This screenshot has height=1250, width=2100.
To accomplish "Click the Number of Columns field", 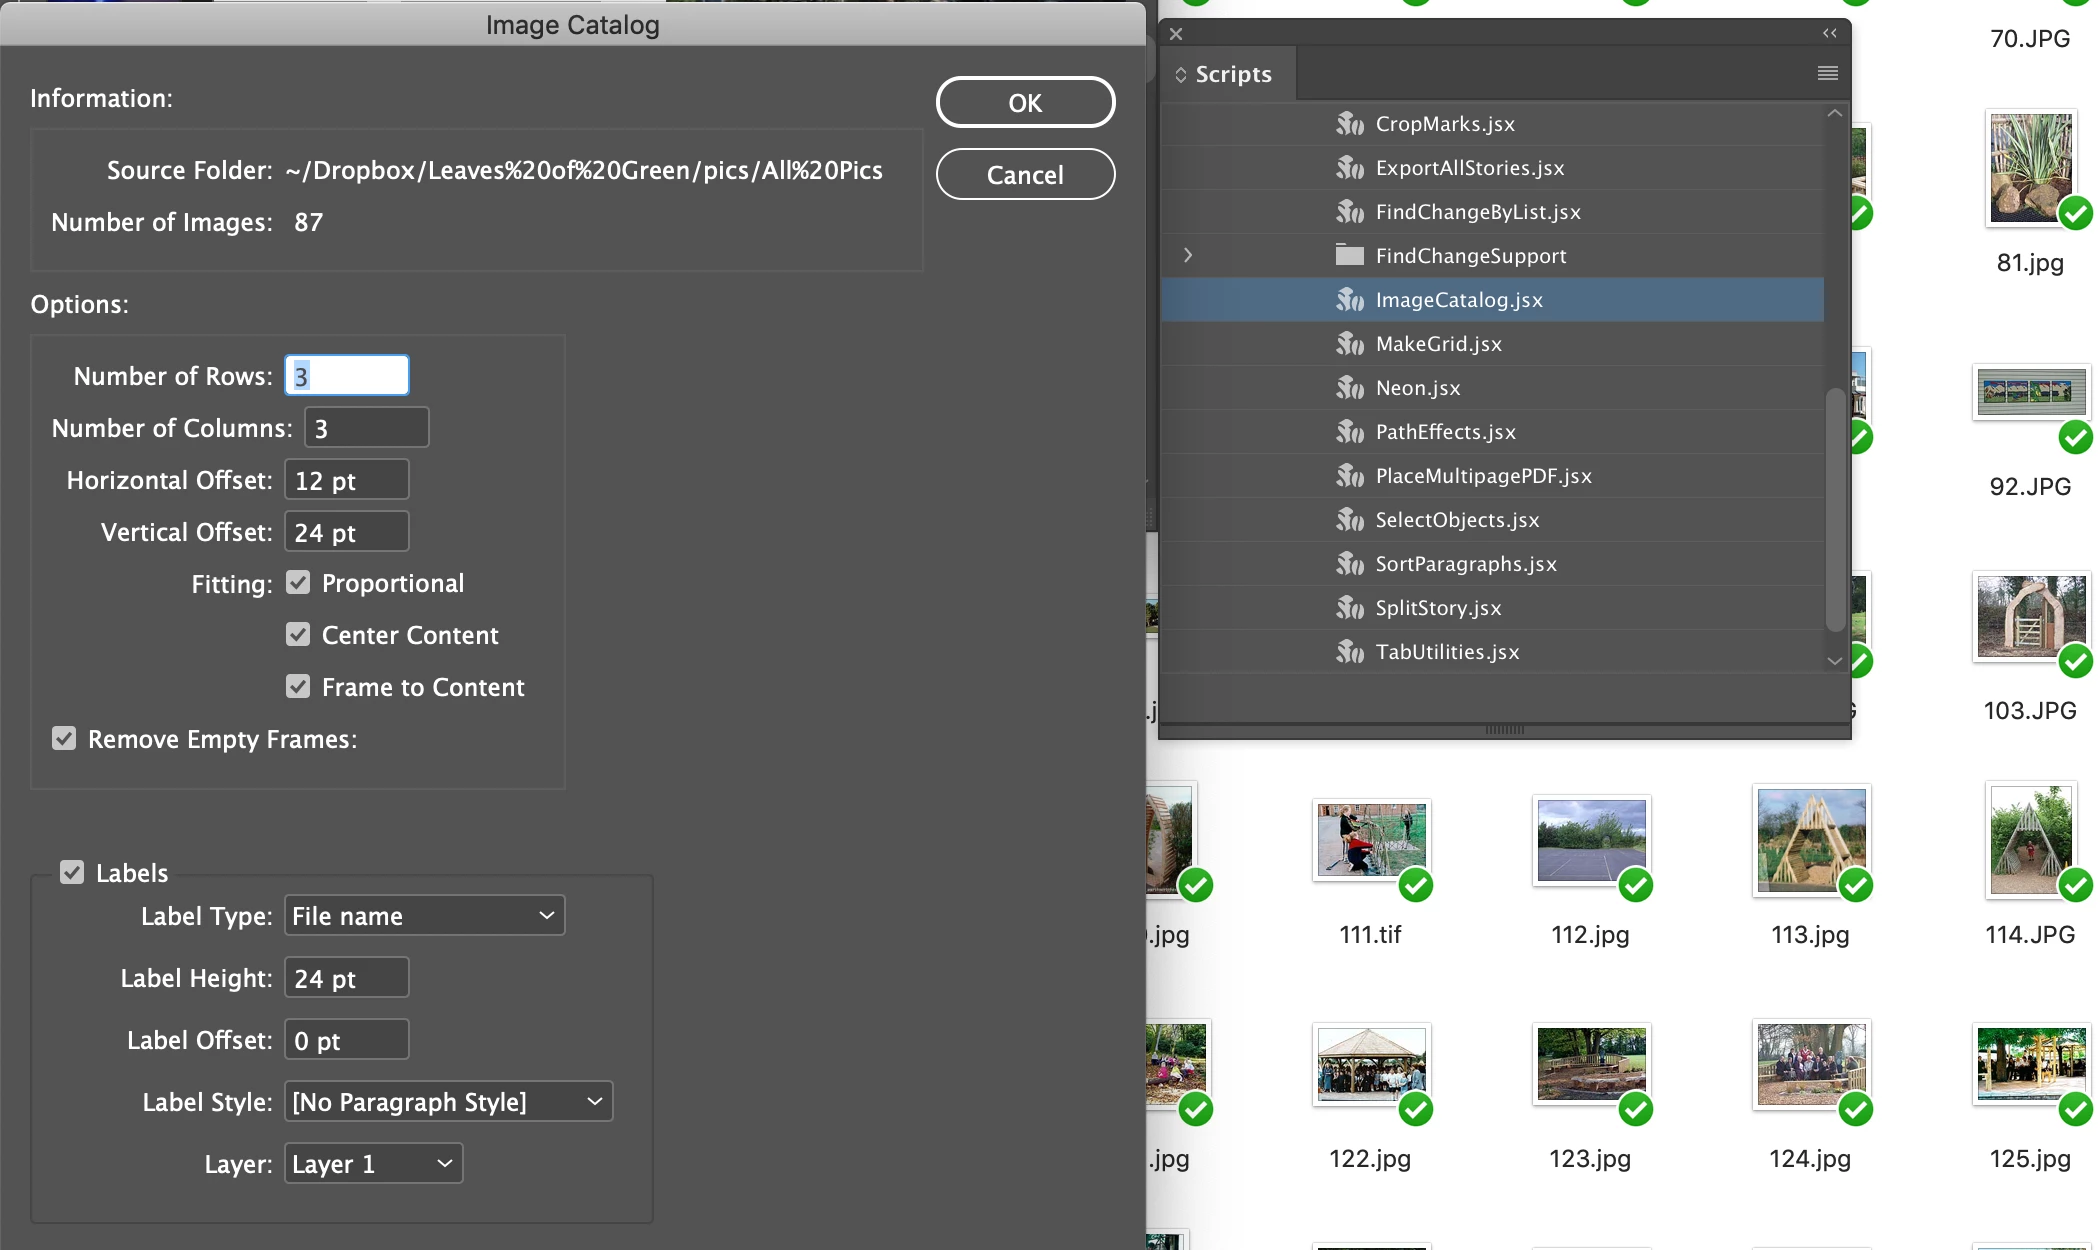I will pos(366,428).
